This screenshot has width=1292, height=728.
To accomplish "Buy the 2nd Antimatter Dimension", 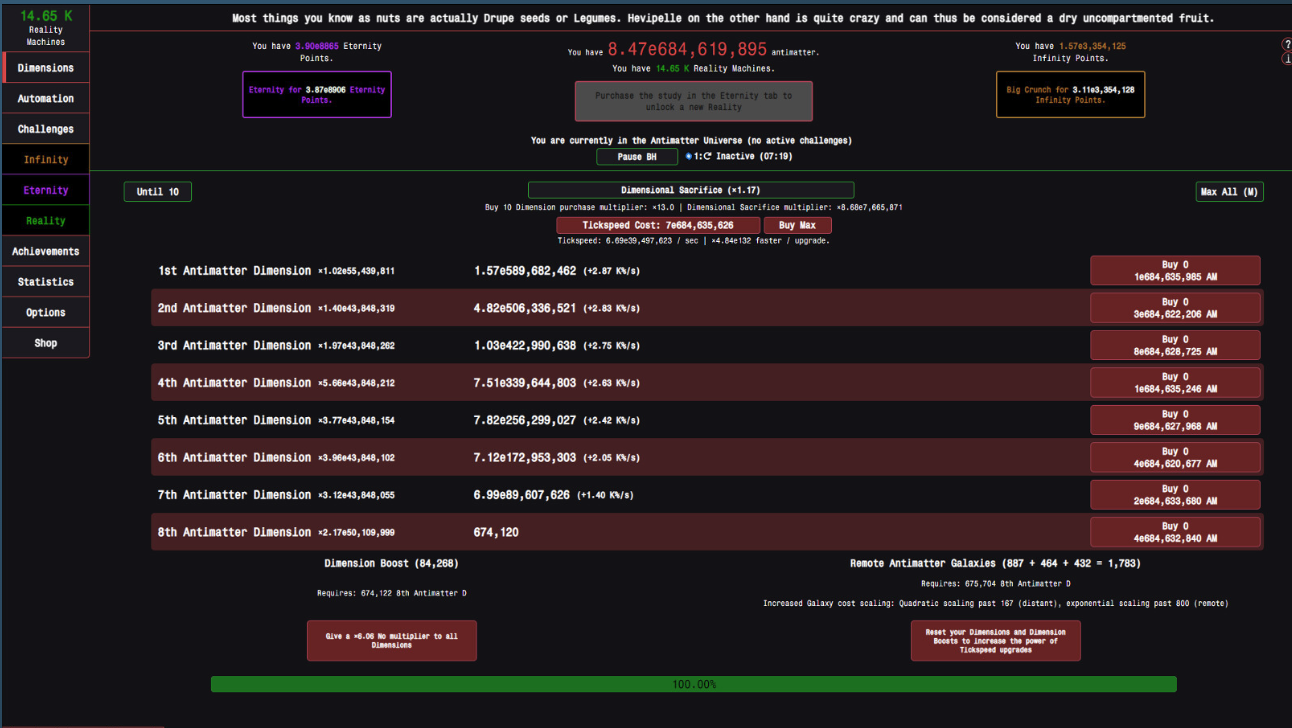I will (1175, 308).
